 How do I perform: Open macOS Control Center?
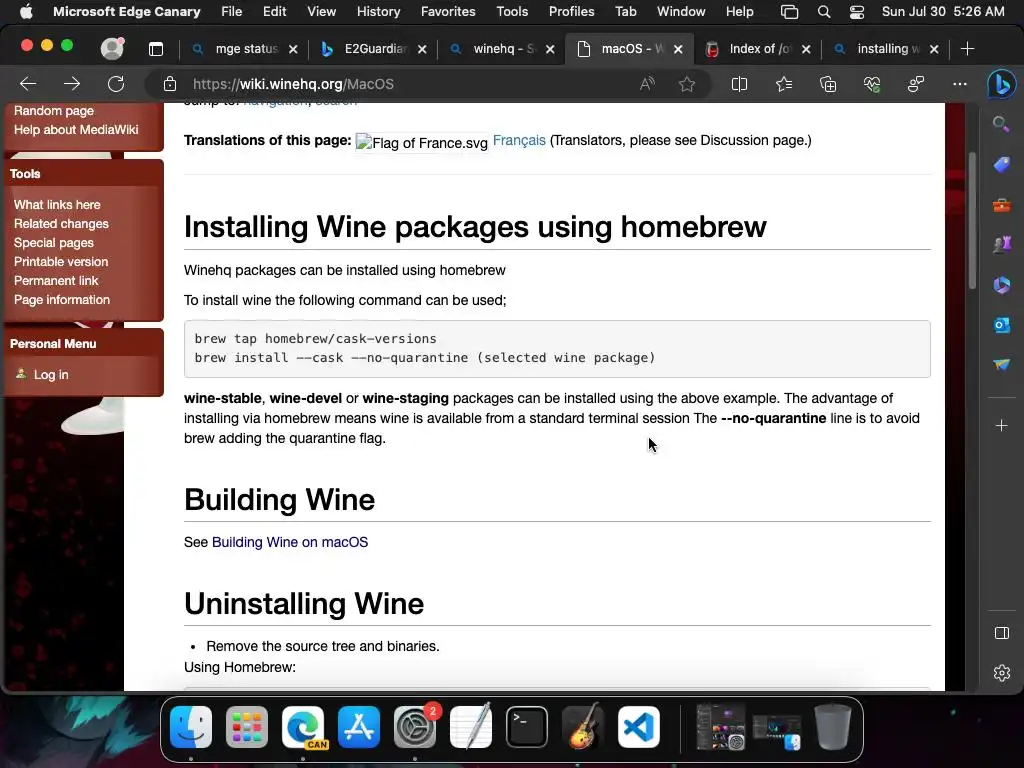tap(856, 11)
